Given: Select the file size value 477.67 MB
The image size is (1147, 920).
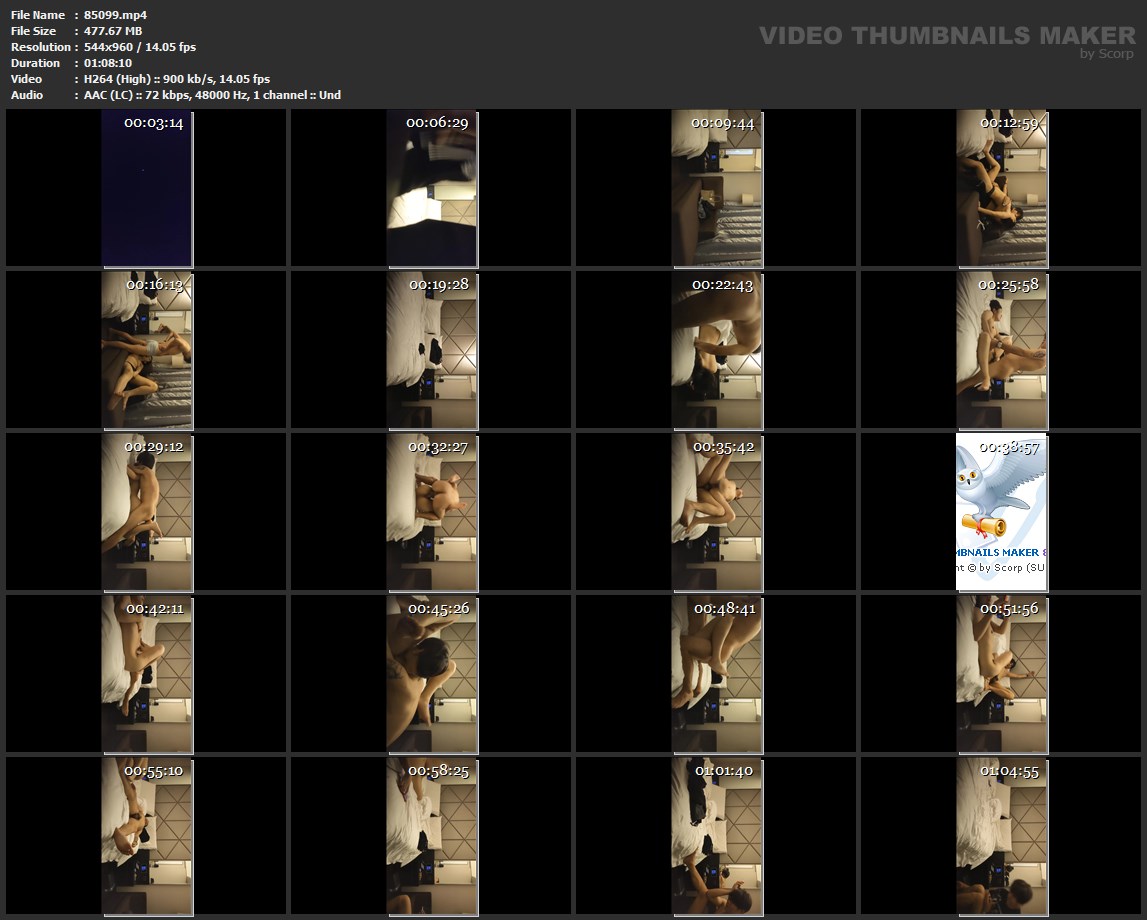Looking at the screenshot, I should click(113, 31).
